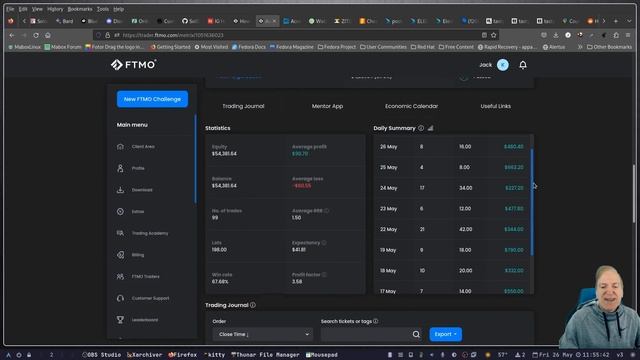Open Firefox hamburger menu

click(x=628, y=35)
